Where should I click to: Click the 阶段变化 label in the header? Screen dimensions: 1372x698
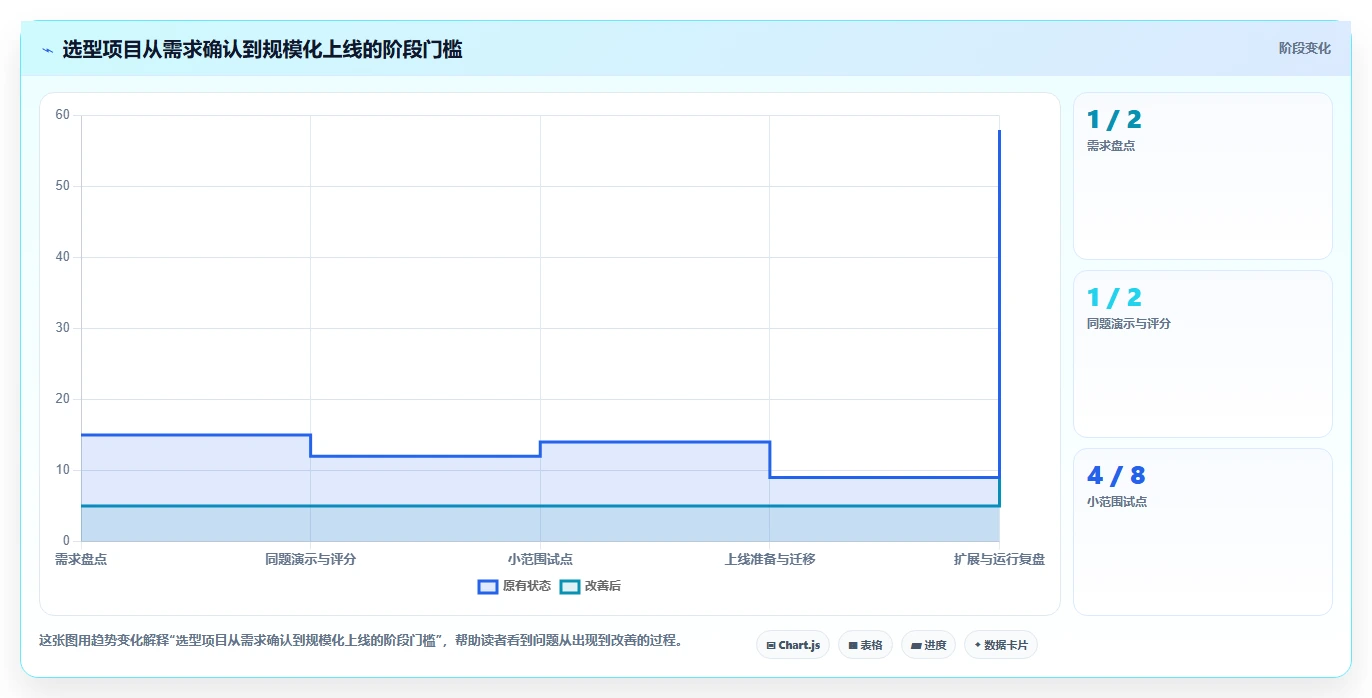tap(1305, 48)
